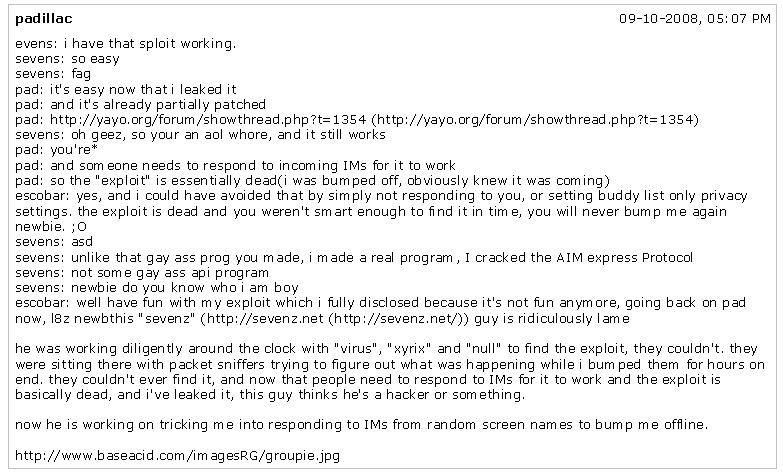Click the line "pad: you're*"

(58, 150)
